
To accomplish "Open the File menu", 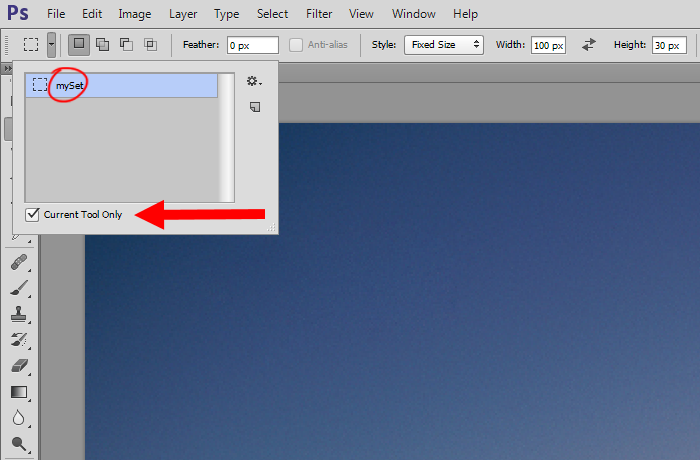I will click(x=56, y=14).
